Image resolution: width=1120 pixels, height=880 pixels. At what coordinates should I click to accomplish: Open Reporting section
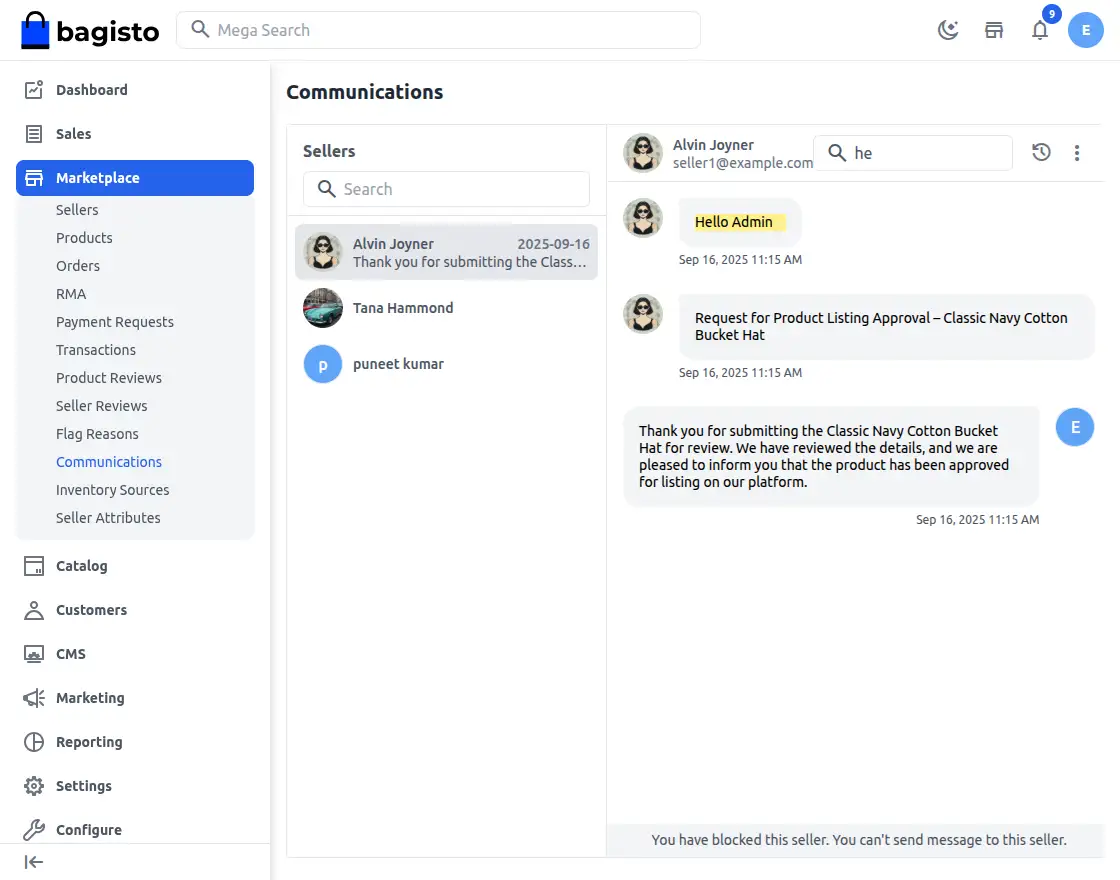[89, 742]
